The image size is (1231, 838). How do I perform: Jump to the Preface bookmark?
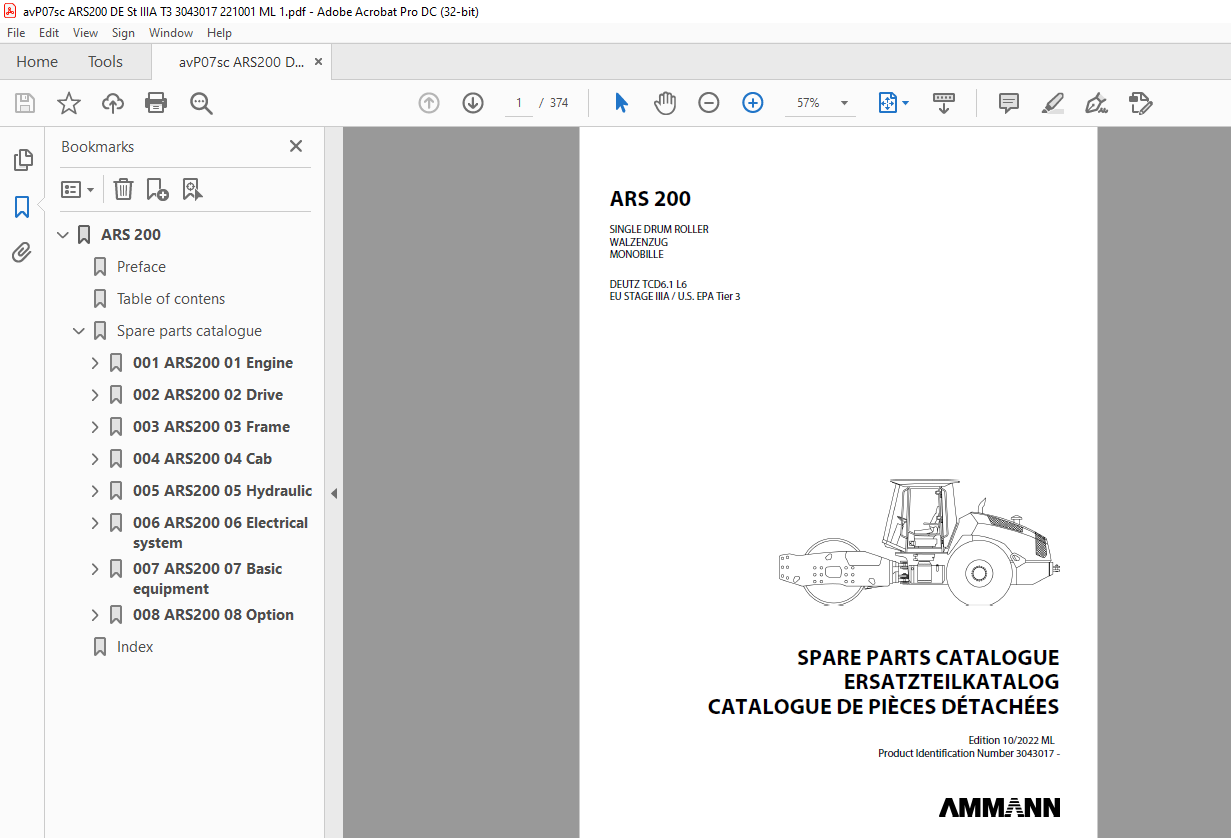[141, 267]
